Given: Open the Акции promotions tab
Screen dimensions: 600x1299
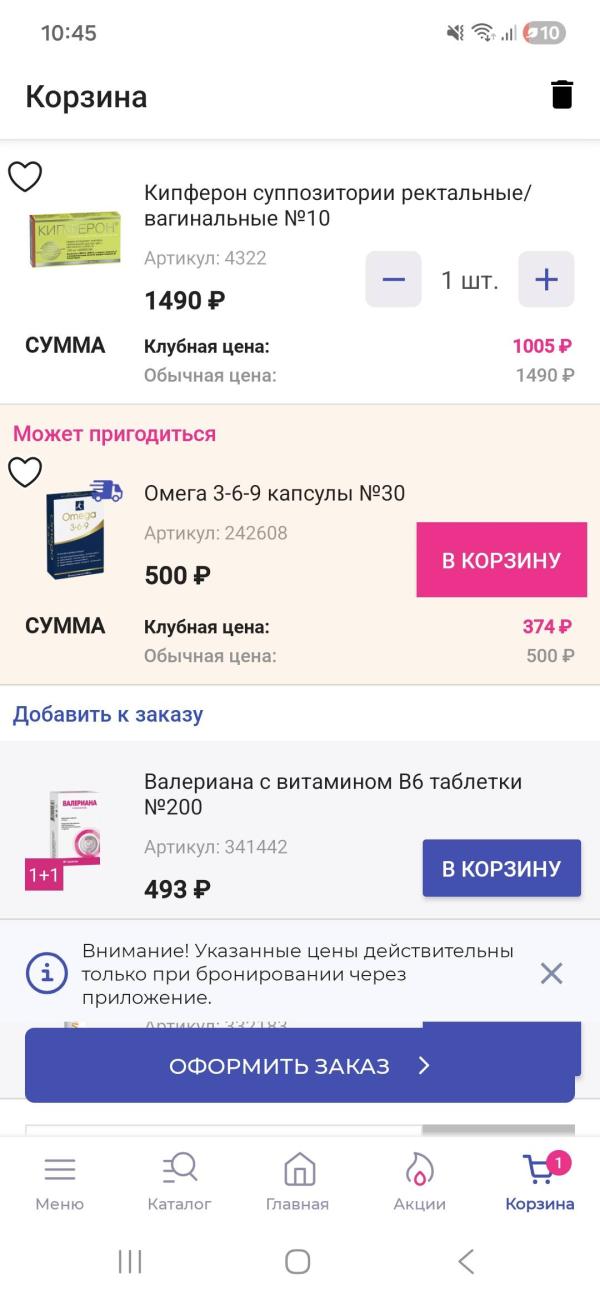Looking at the screenshot, I should point(419,1181).
